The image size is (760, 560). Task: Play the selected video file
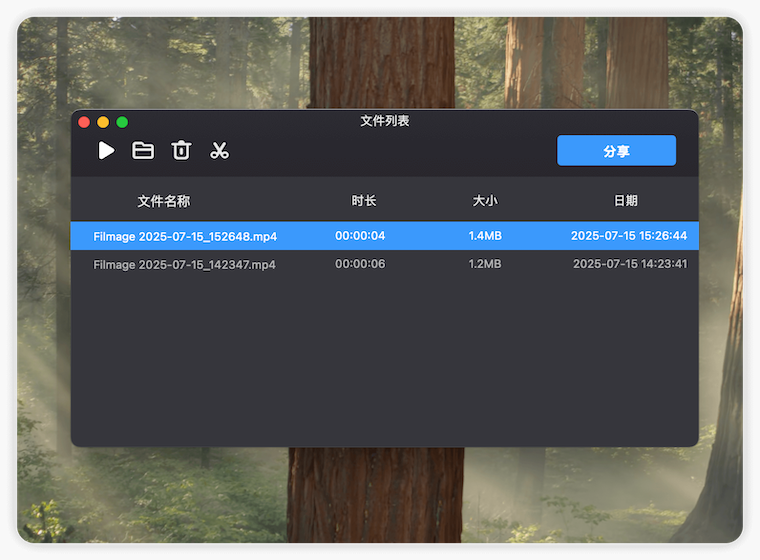point(106,151)
